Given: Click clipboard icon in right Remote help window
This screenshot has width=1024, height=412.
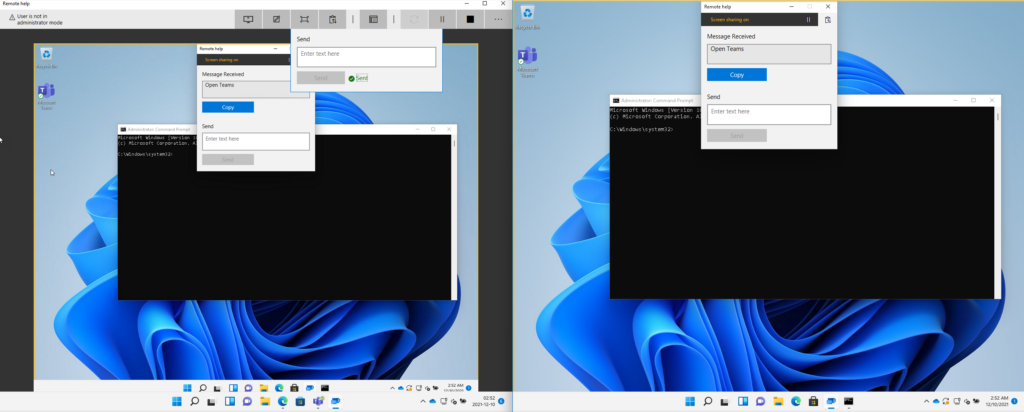Looking at the screenshot, I should (827, 20).
